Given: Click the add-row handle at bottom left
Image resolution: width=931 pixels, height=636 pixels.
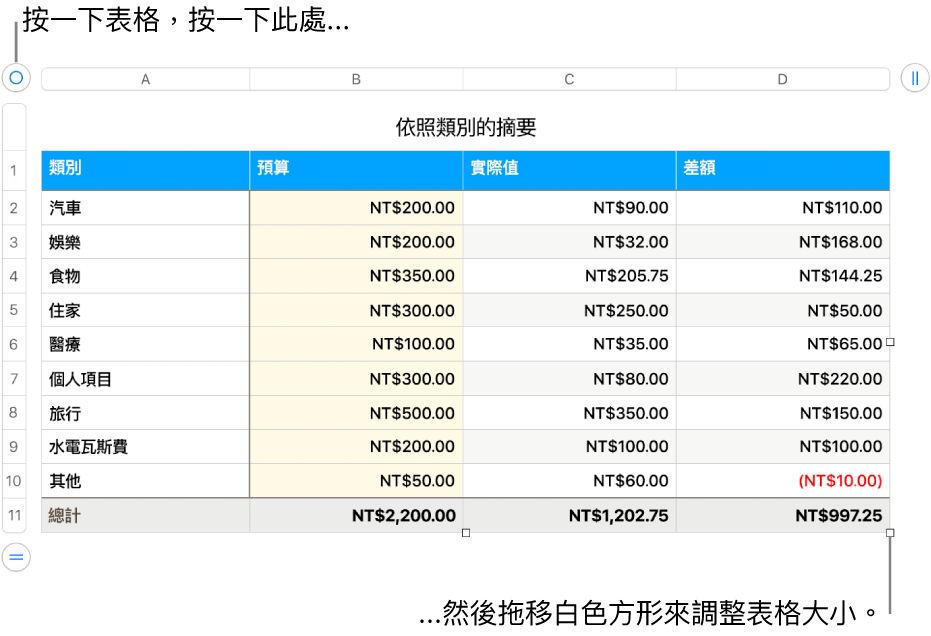Looking at the screenshot, I should 14,558.
